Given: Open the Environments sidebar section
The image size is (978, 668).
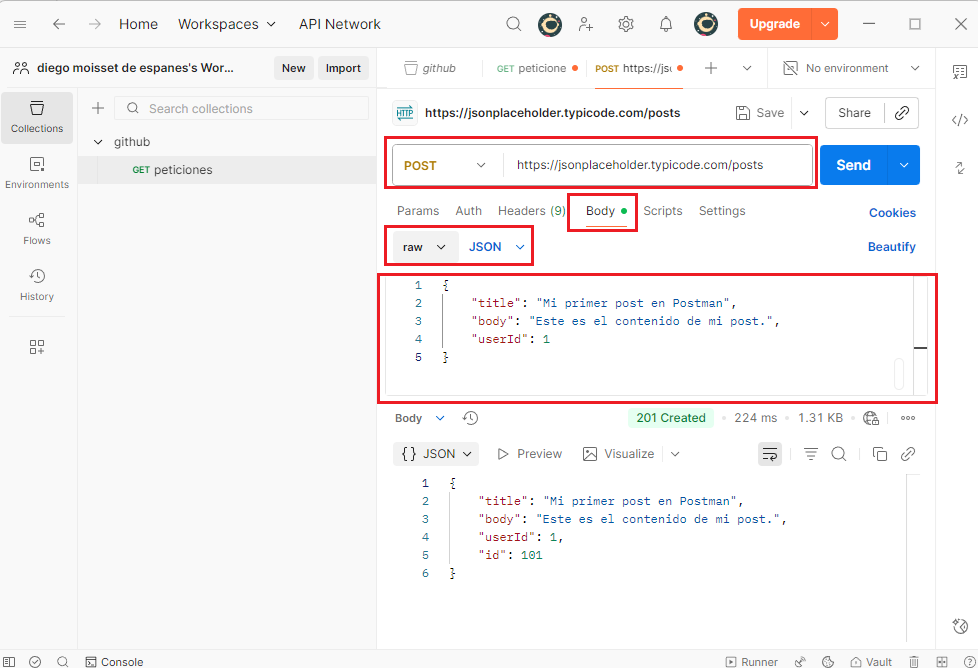Looking at the screenshot, I should tap(37, 172).
